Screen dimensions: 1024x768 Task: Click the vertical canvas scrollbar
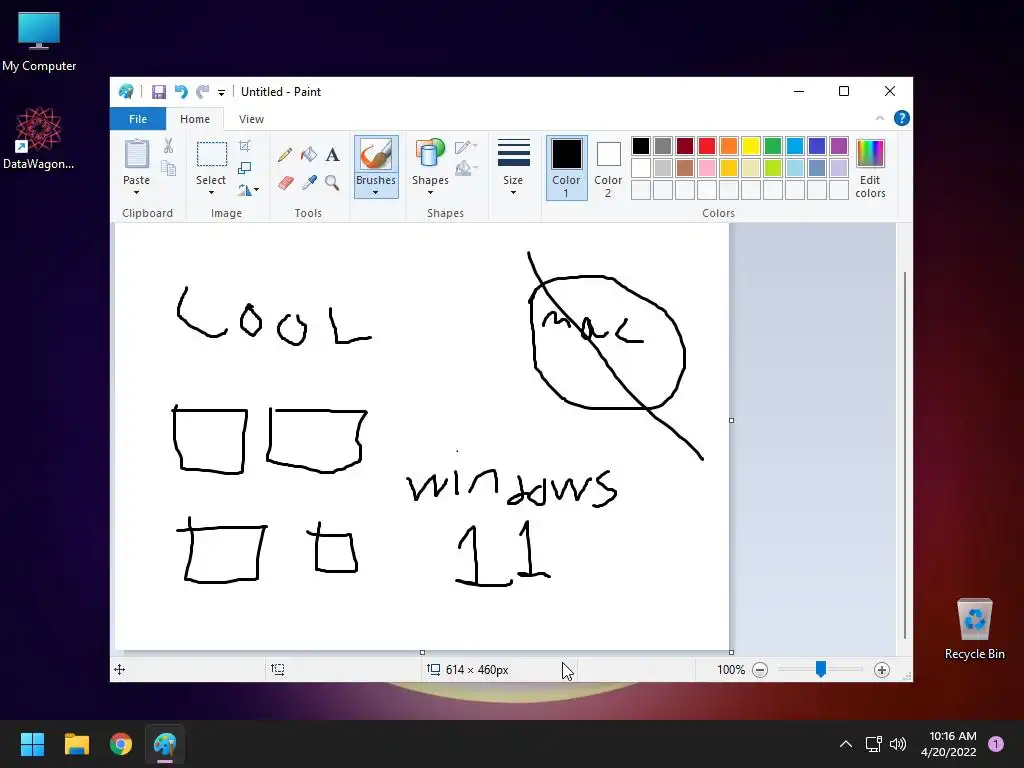pos(904,456)
